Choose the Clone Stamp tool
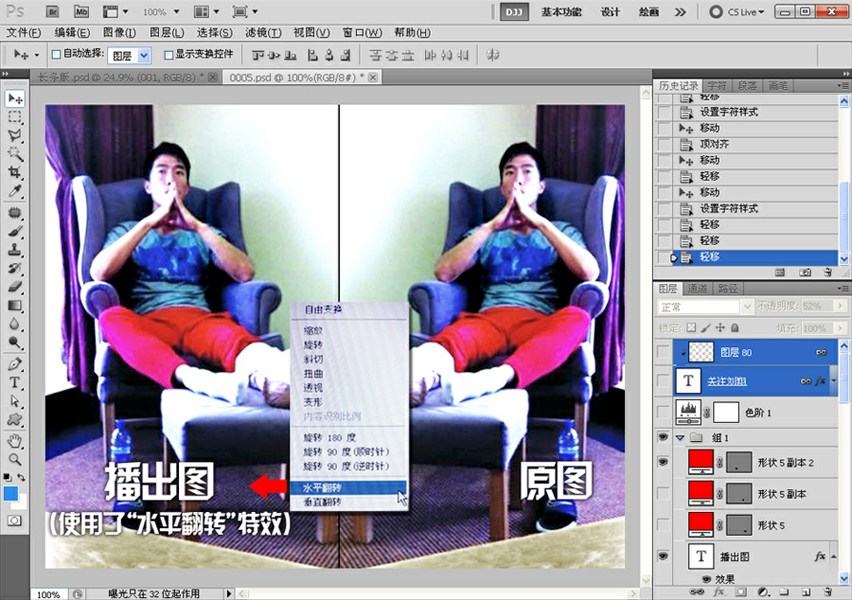Screen dimensions: 852x600 (15, 250)
